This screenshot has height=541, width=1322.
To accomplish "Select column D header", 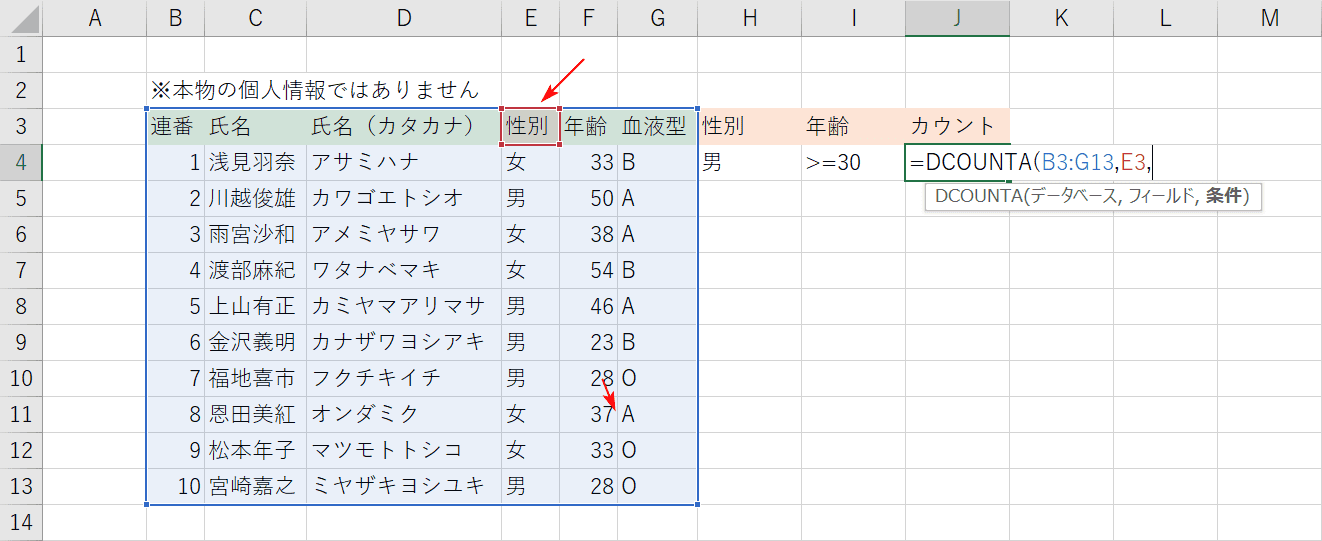I will pos(404,18).
